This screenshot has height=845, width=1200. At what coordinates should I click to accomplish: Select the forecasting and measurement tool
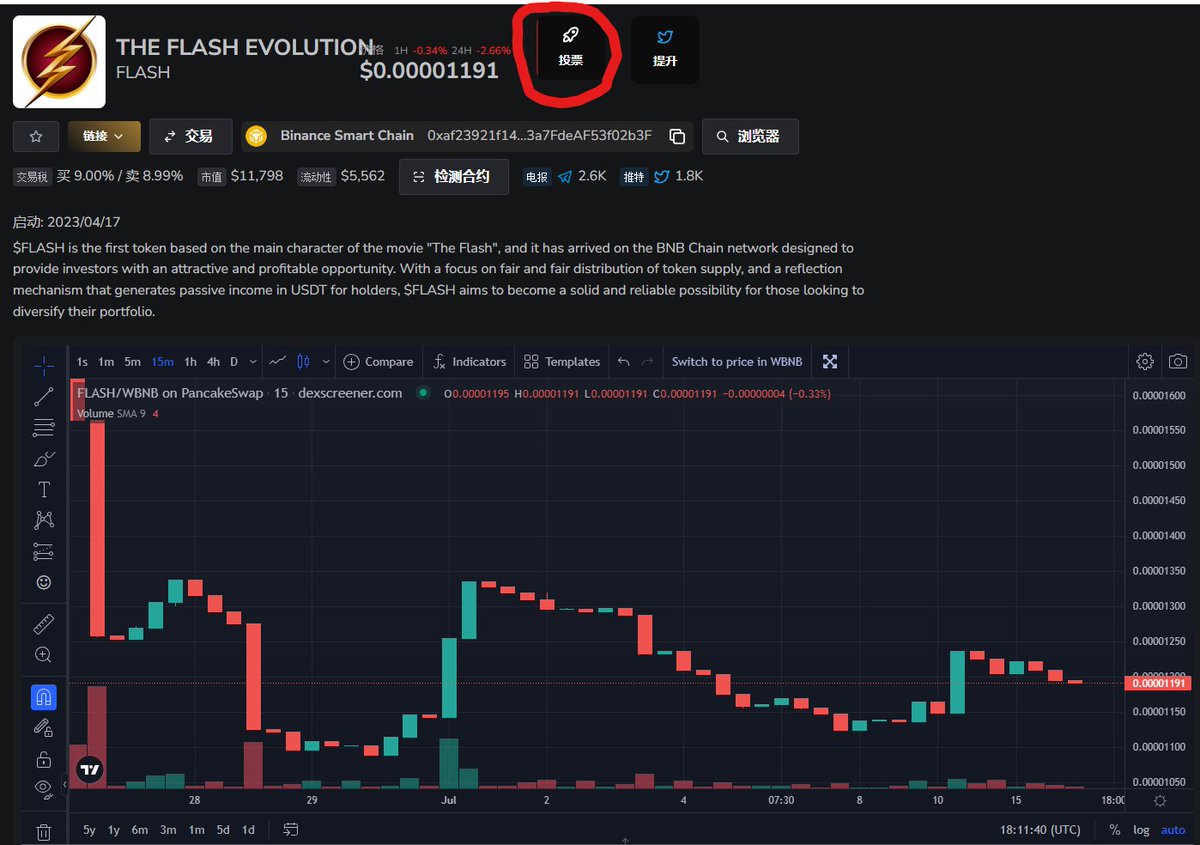(x=44, y=551)
